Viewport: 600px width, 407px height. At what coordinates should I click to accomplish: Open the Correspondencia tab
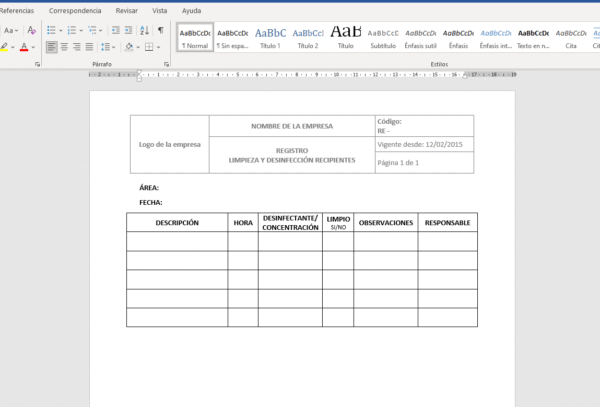(75, 11)
